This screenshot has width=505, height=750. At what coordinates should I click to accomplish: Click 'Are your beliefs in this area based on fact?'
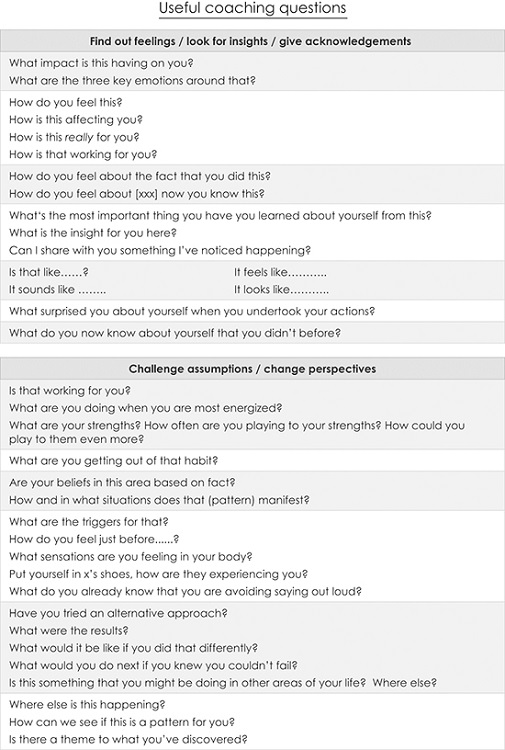[122, 483]
